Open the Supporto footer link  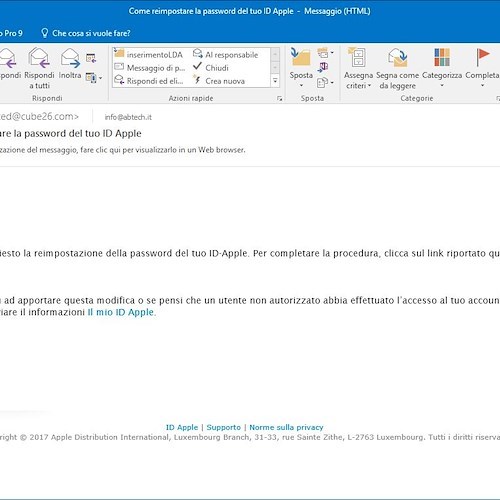[224, 427]
